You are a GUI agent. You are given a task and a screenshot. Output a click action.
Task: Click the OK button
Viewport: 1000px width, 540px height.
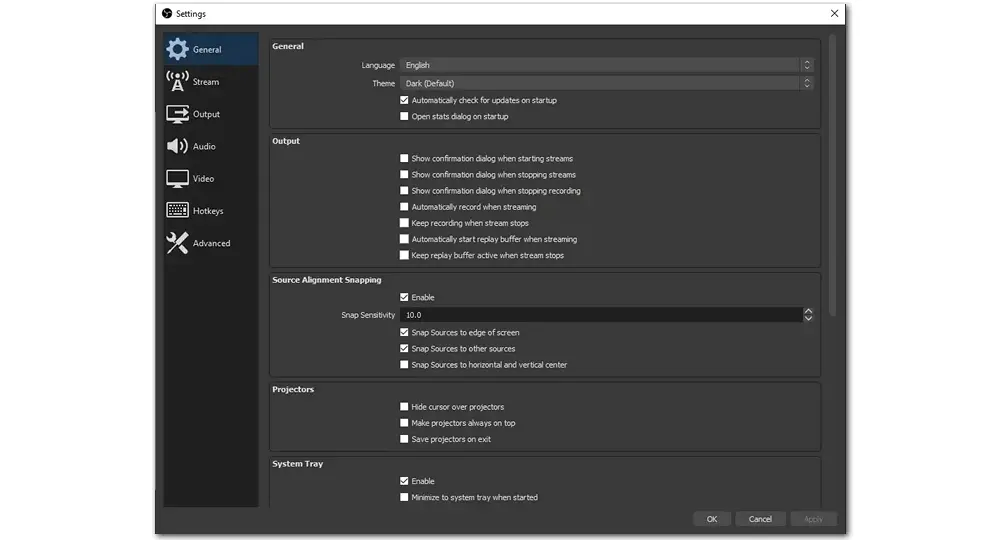pos(712,519)
